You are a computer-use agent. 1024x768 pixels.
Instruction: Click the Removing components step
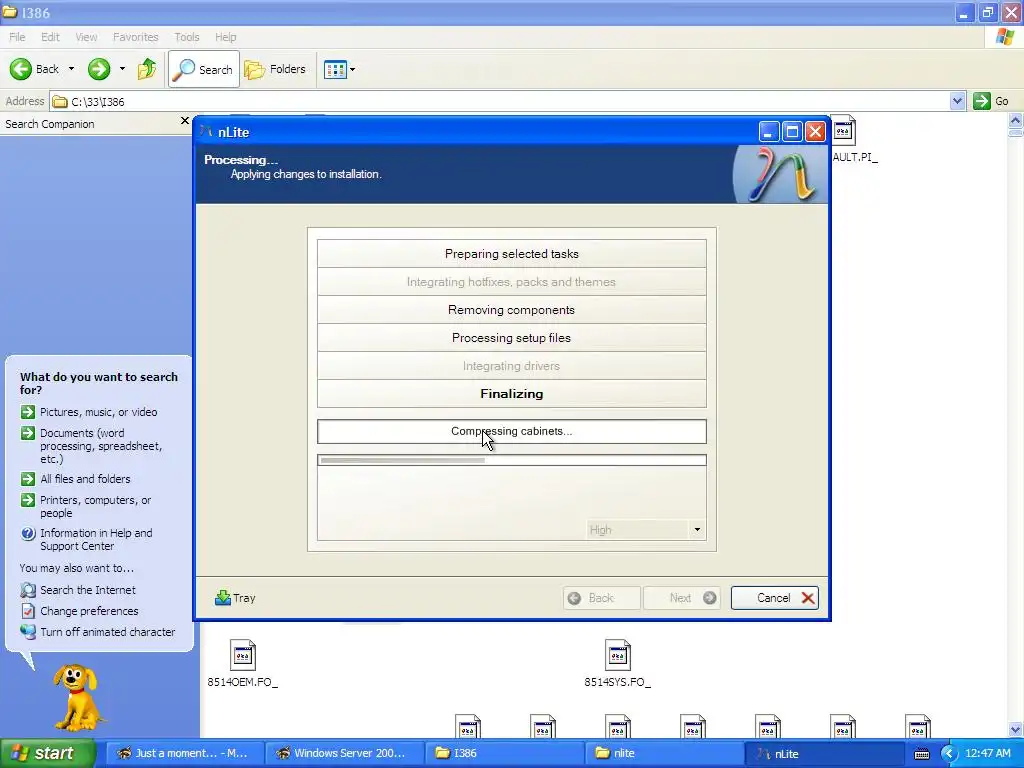(x=512, y=310)
